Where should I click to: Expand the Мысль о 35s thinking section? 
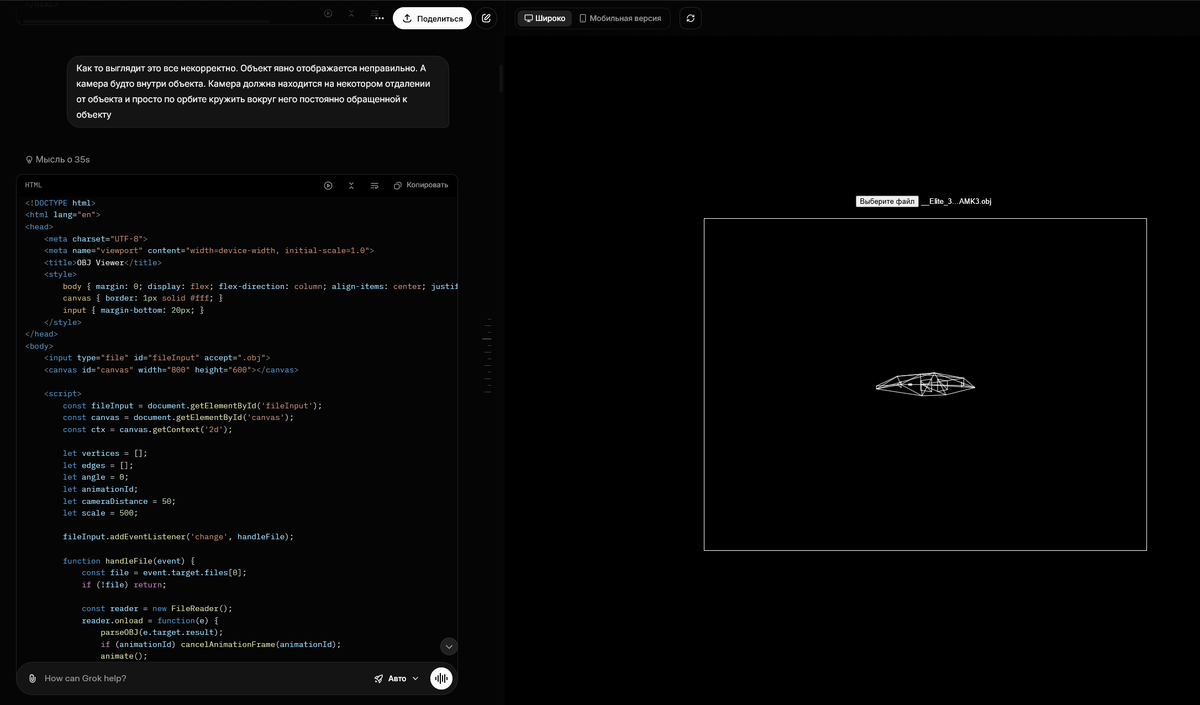(x=57, y=159)
